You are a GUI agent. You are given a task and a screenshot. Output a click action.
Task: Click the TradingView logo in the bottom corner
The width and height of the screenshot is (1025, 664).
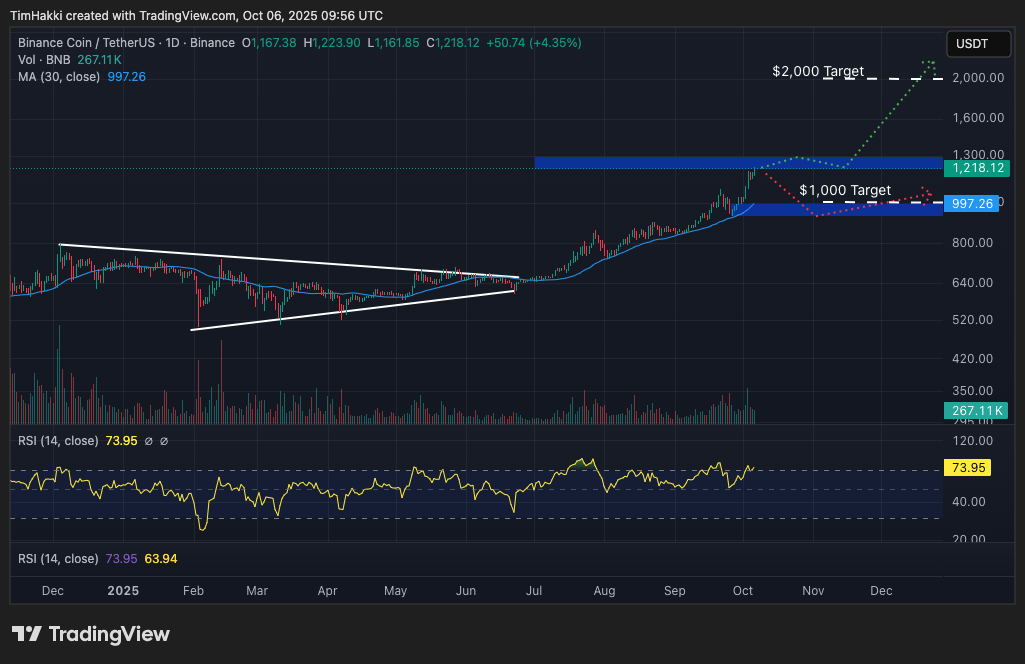tap(90, 634)
